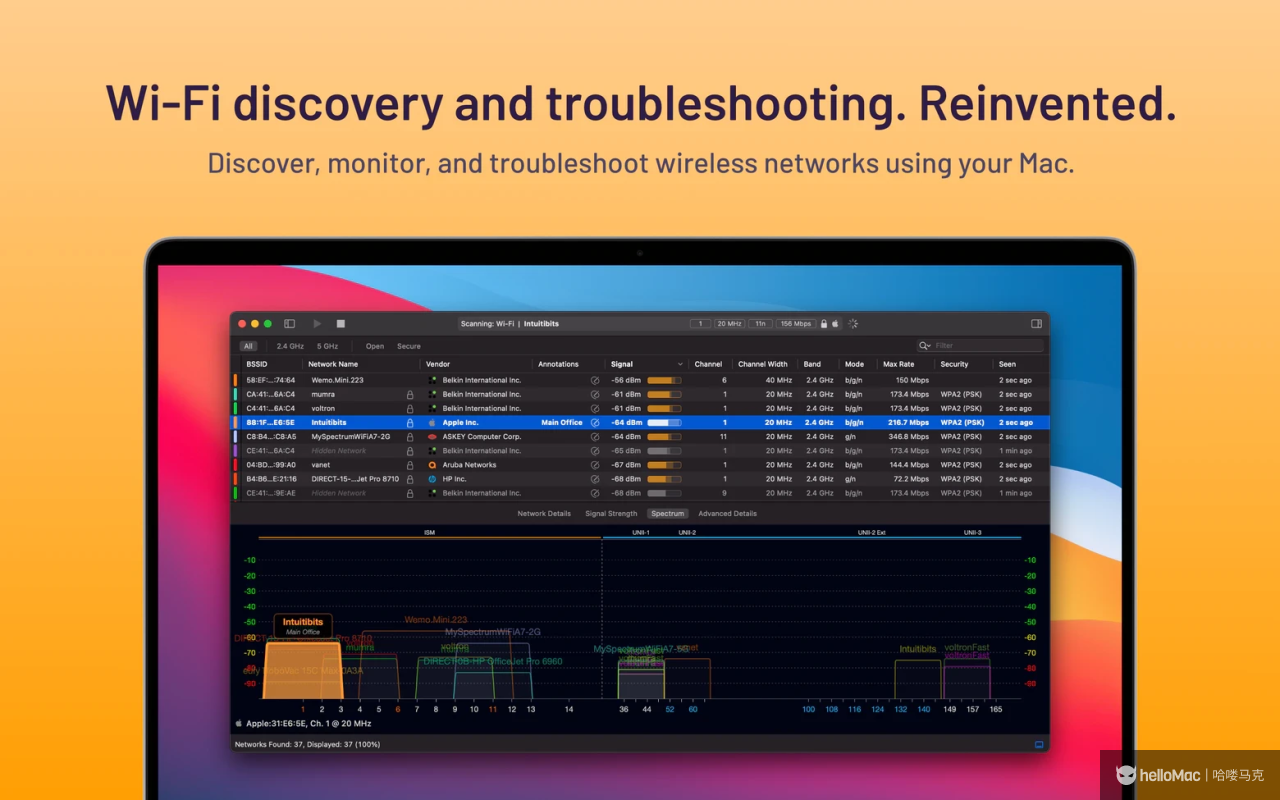This screenshot has height=800, width=1280.
Task: Click the Apple vendor logo in Intuitibits row
Action: (432, 423)
